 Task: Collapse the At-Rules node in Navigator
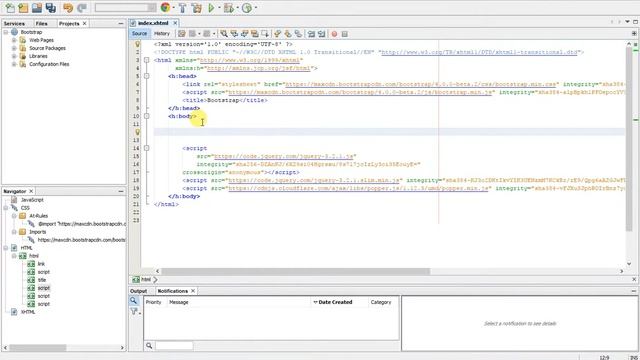[x=14, y=216]
